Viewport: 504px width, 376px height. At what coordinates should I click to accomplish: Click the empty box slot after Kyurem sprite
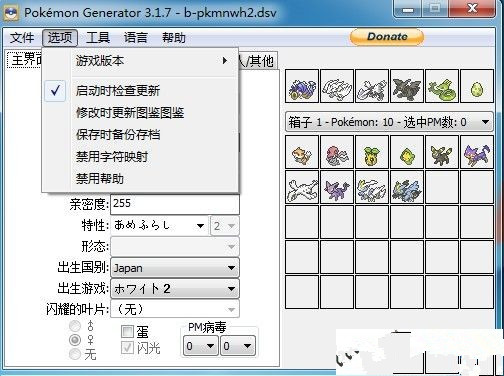click(442, 187)
